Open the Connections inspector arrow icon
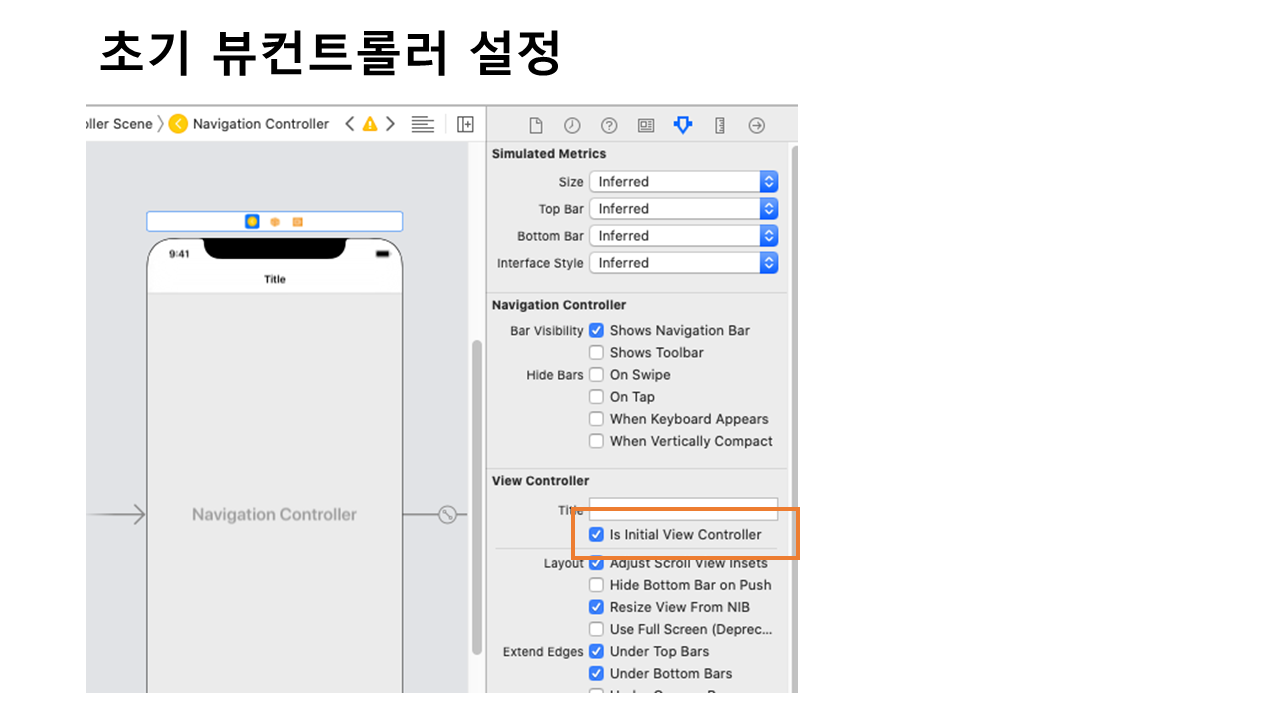Image resolution: width=1280 pixels, height=720 pixels. (757, 125)
